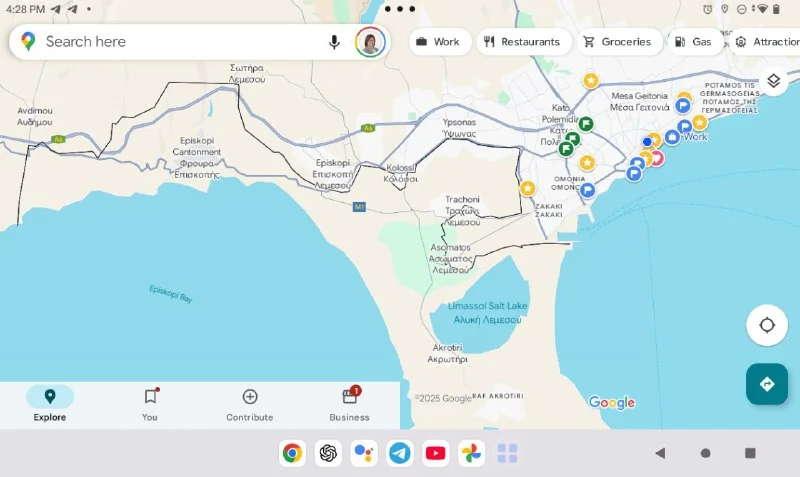The image size is (800, 477).
Task: Open Chrome from the taskbar
Action: coord(292,453)
